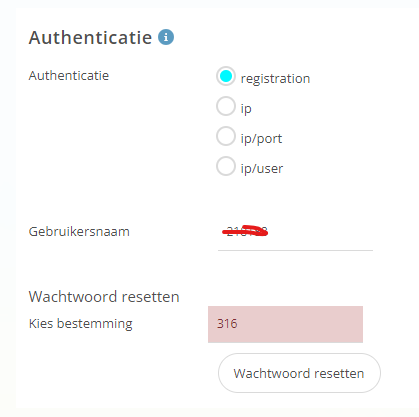The image size is (419, 417).
Task: Click the Gebruikersnaam field label
Action: [79, 231]
